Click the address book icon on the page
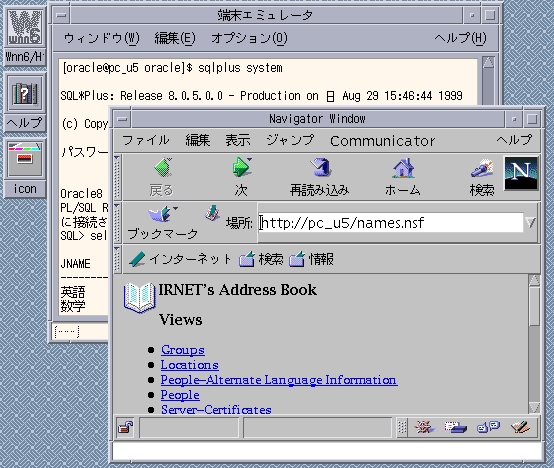The image size is (554, 468). coord(140,297)
